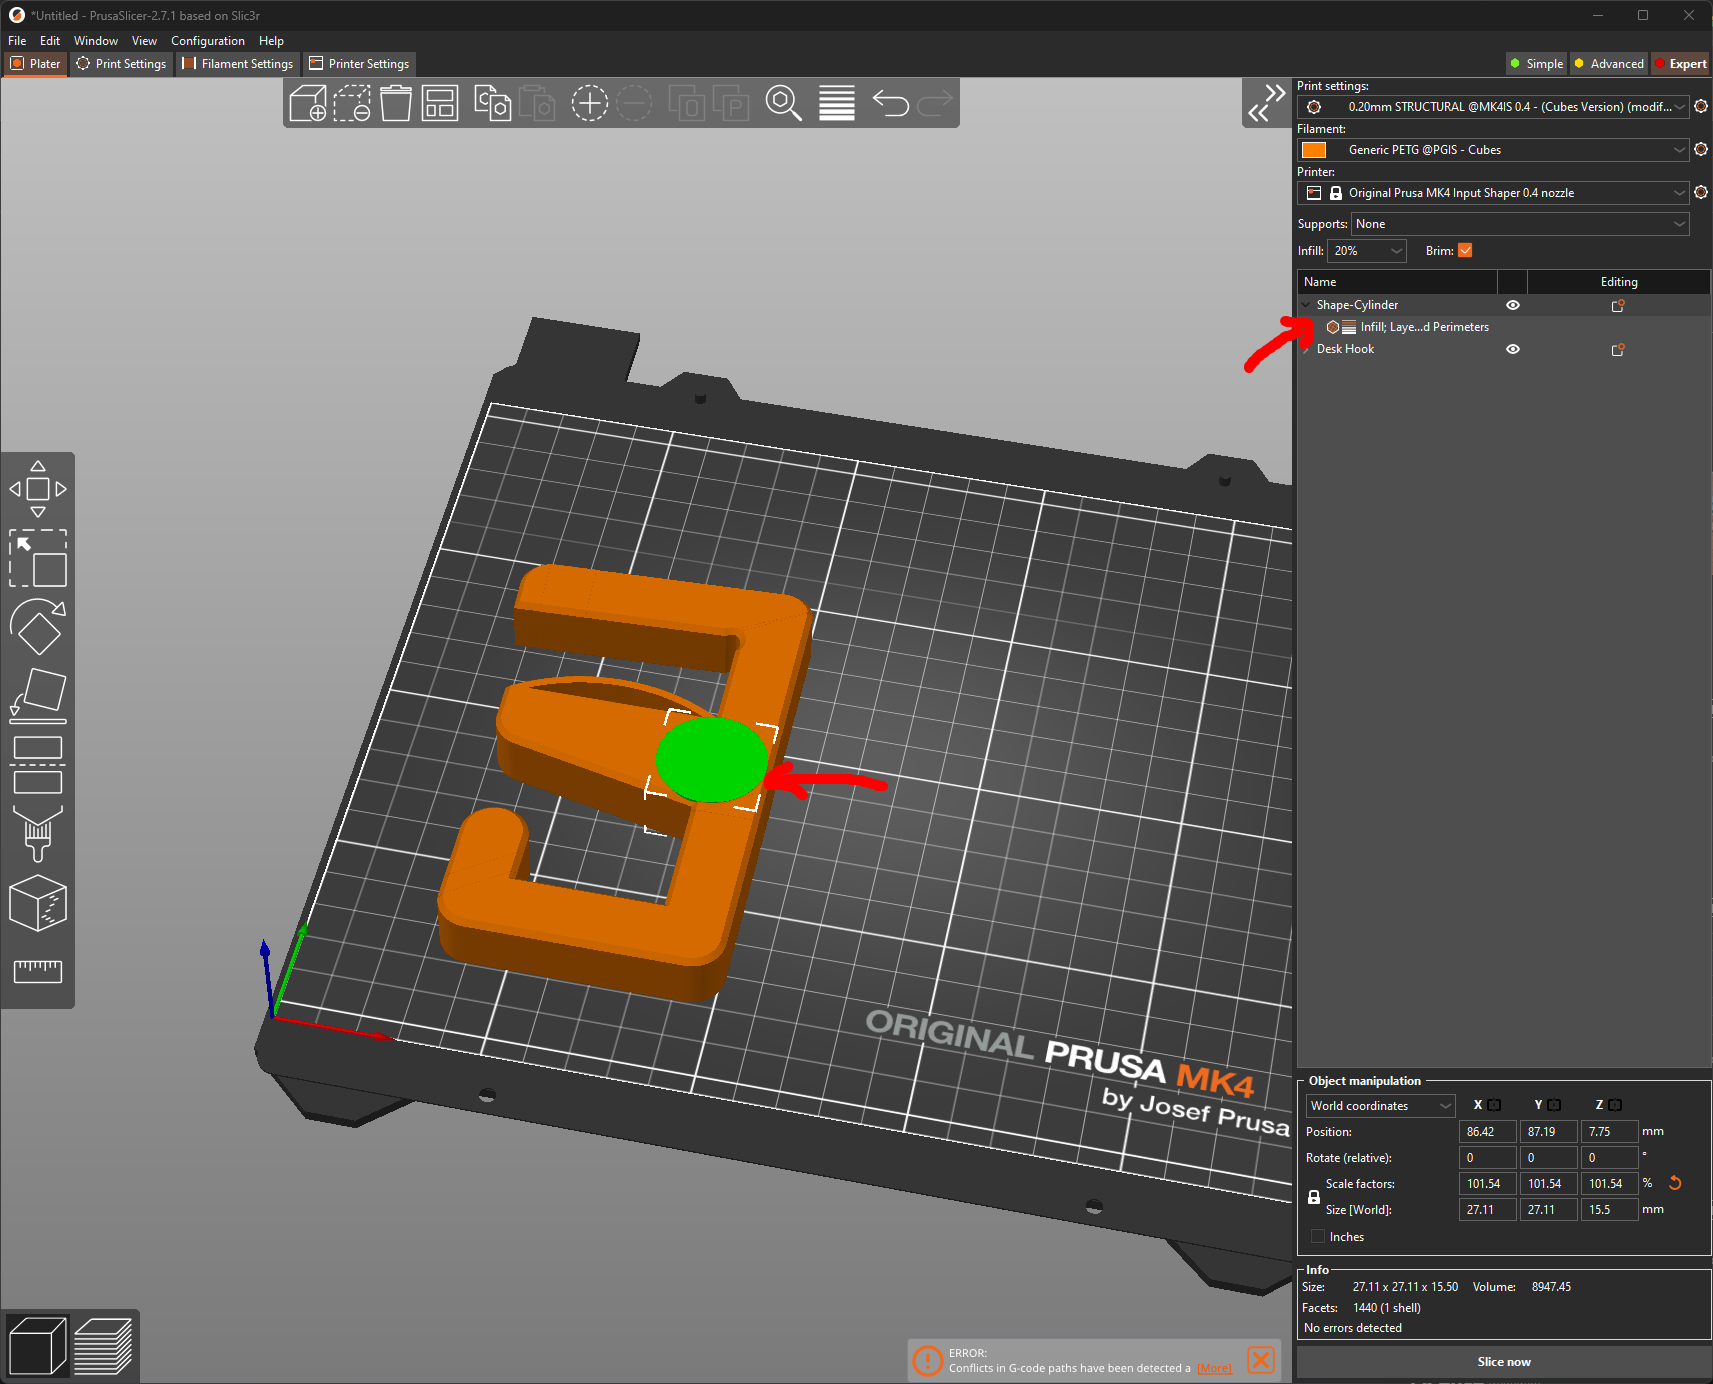This screenshot has width=1713, height=1384.
Task: Click the filament preset edit gear icon
Action: (1701, 149)
